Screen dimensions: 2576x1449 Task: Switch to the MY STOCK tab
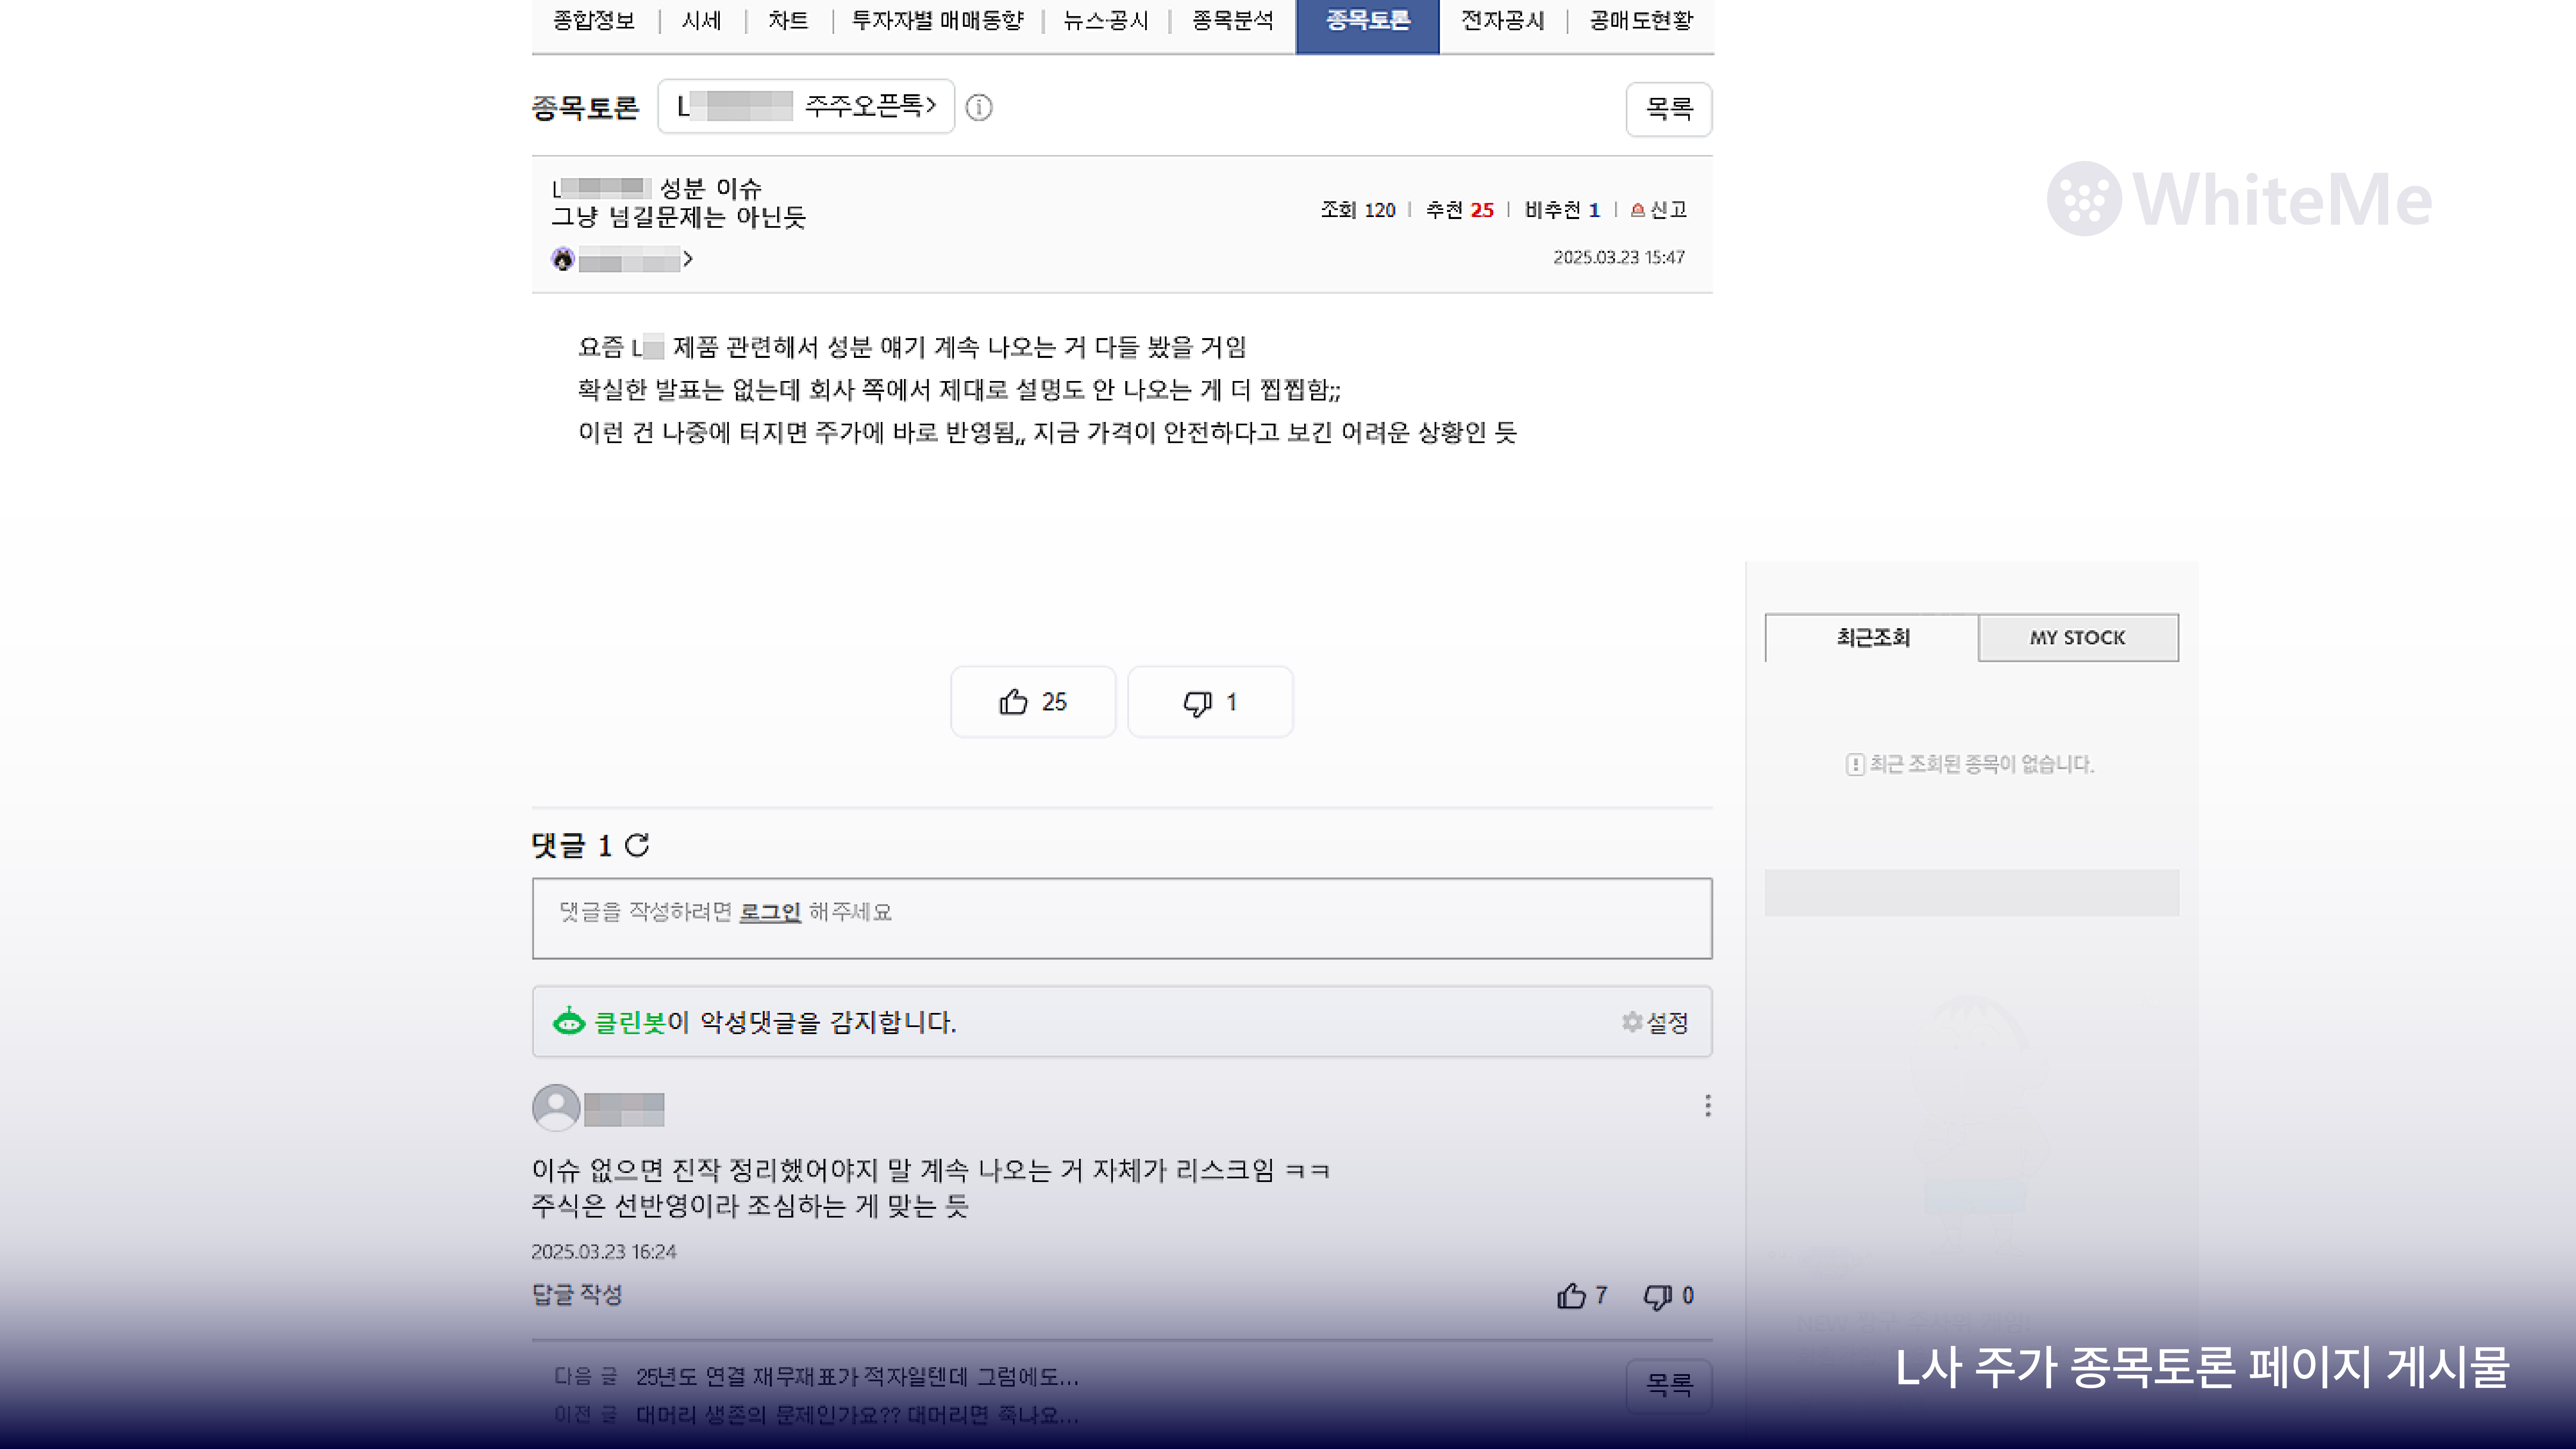pyautogui.click(x=2078, y=637)
